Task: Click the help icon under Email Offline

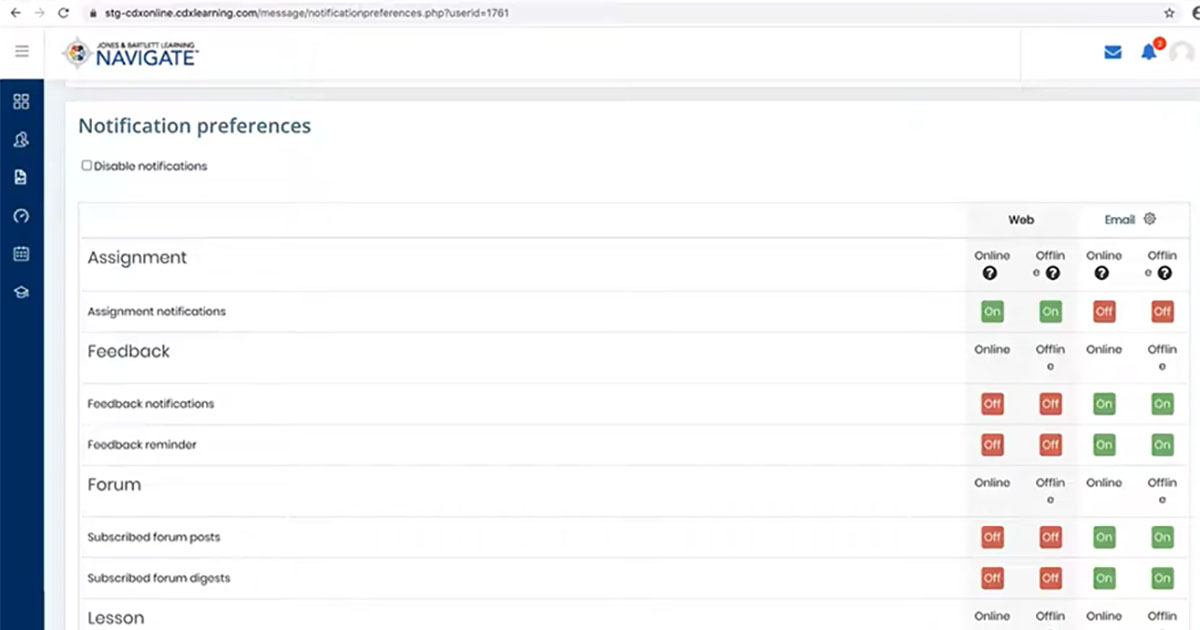Action: click(1164, 273)
